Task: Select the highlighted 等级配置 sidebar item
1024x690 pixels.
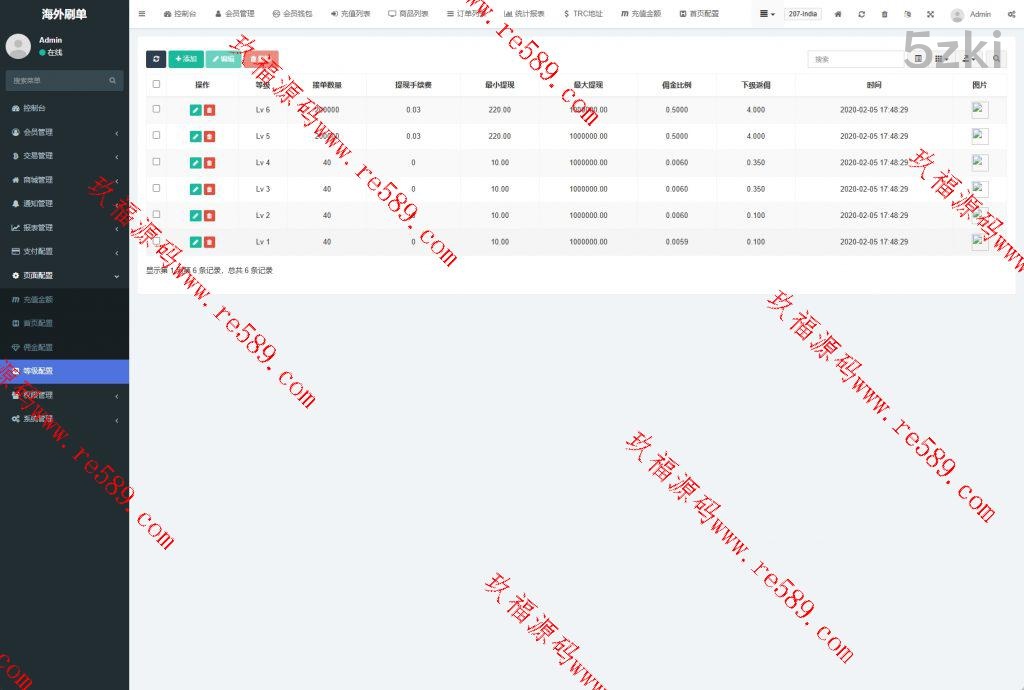Action: (x=64, y=371)
